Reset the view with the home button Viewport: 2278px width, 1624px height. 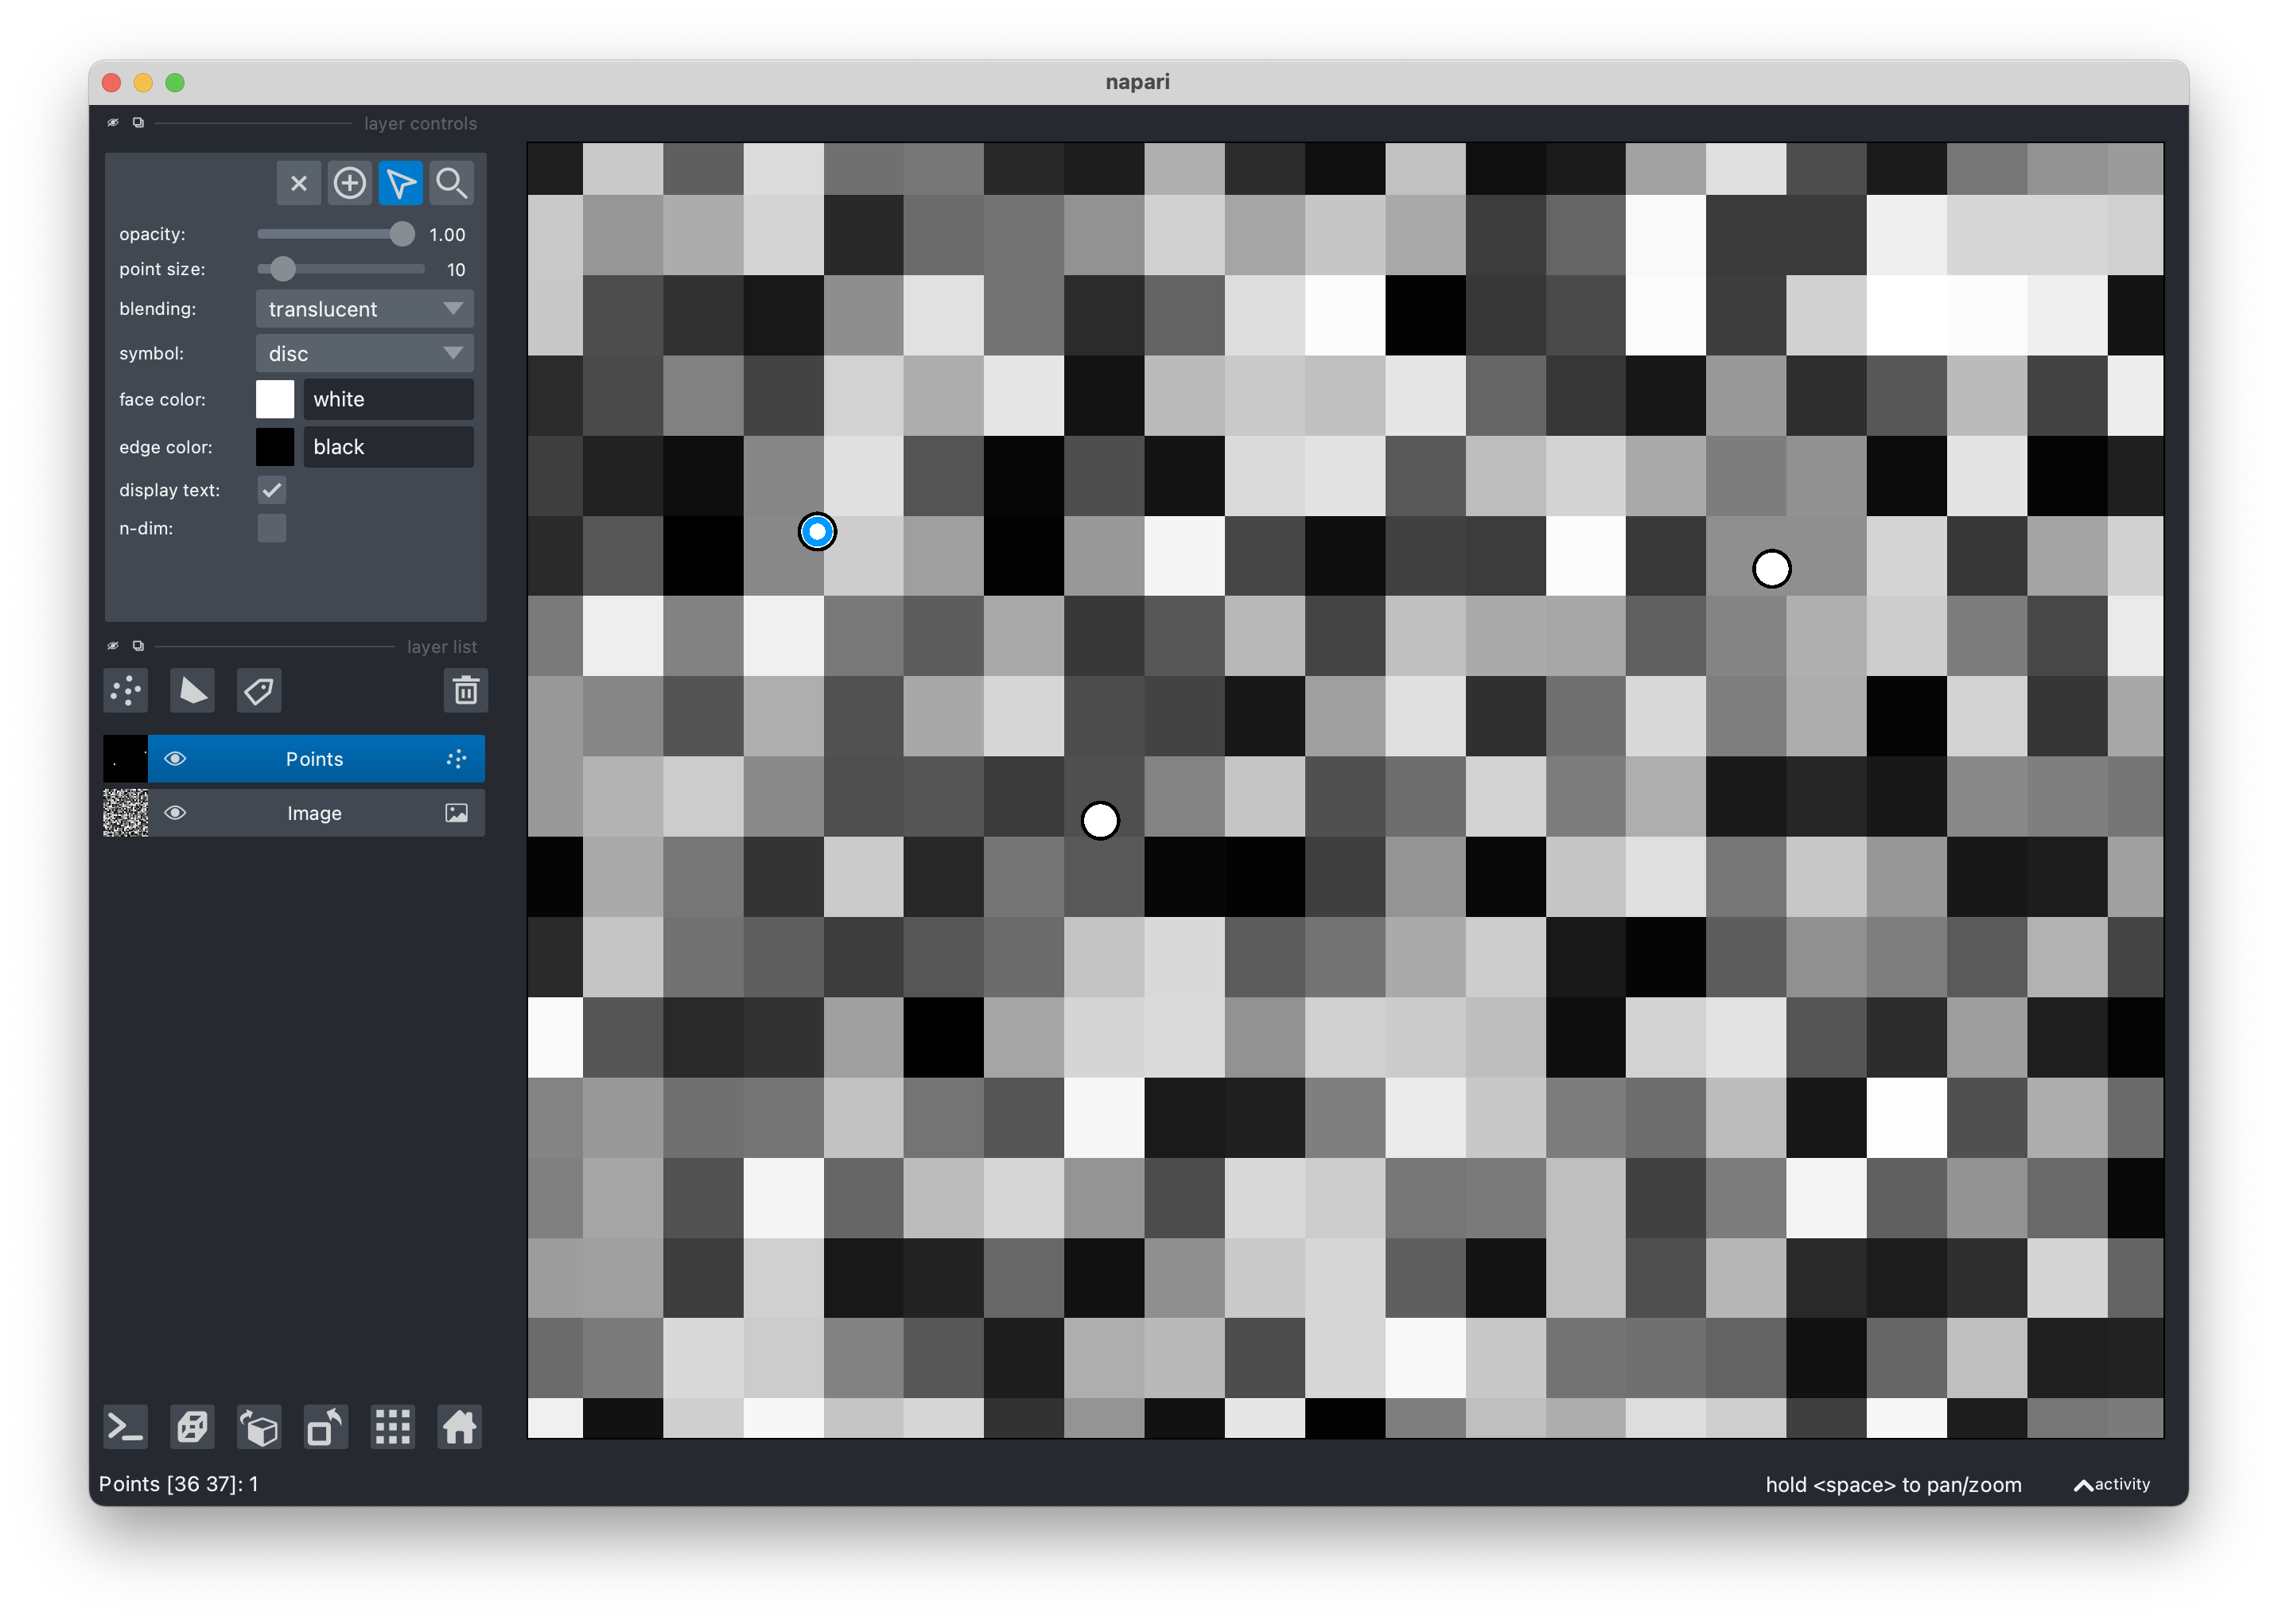tap(459, 1427)
